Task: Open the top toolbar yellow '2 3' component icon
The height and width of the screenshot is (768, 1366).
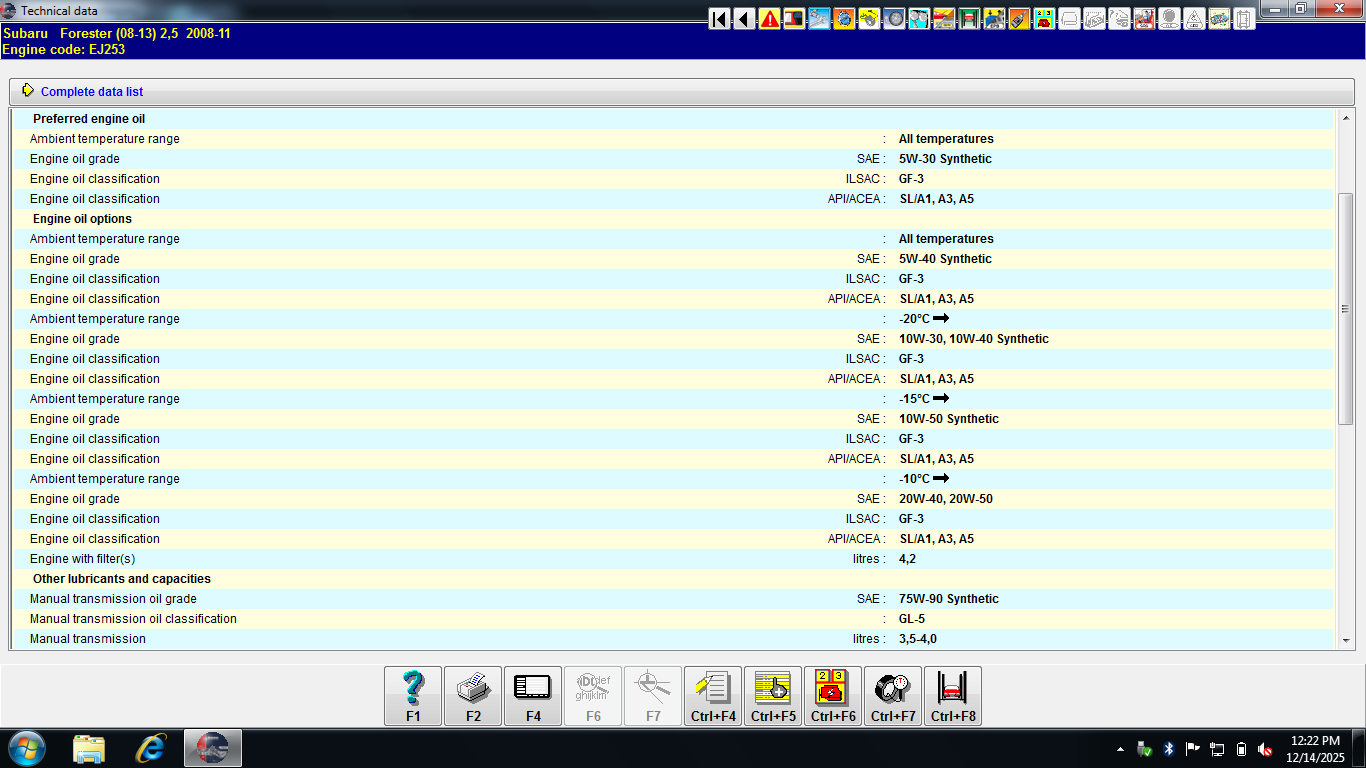Action: [x=1044, y=18]
